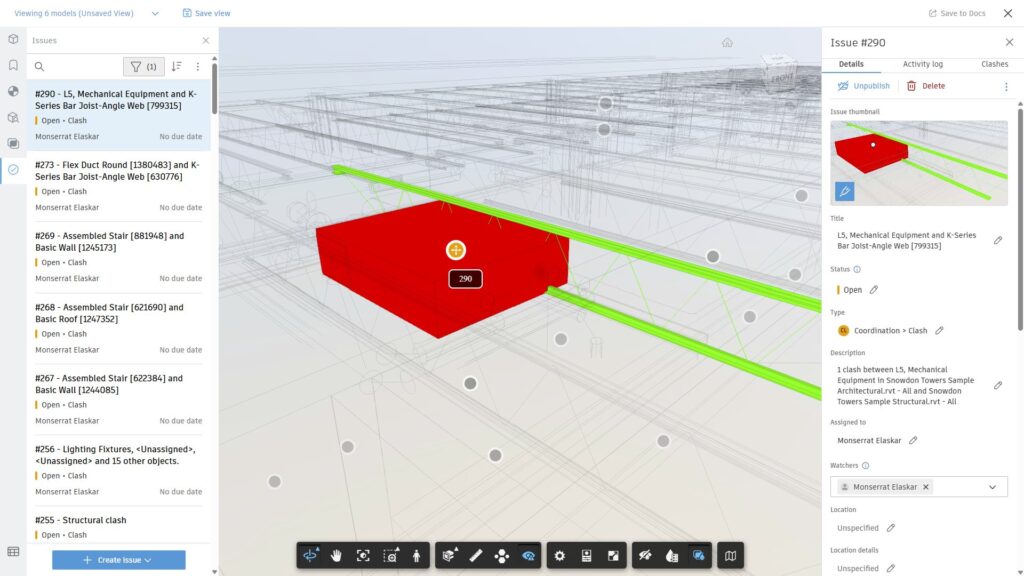Open the Create Issue dropdown arrow
Image resolution: width=1024 pixels, height=576 pixels.
(x=146, y=559)
